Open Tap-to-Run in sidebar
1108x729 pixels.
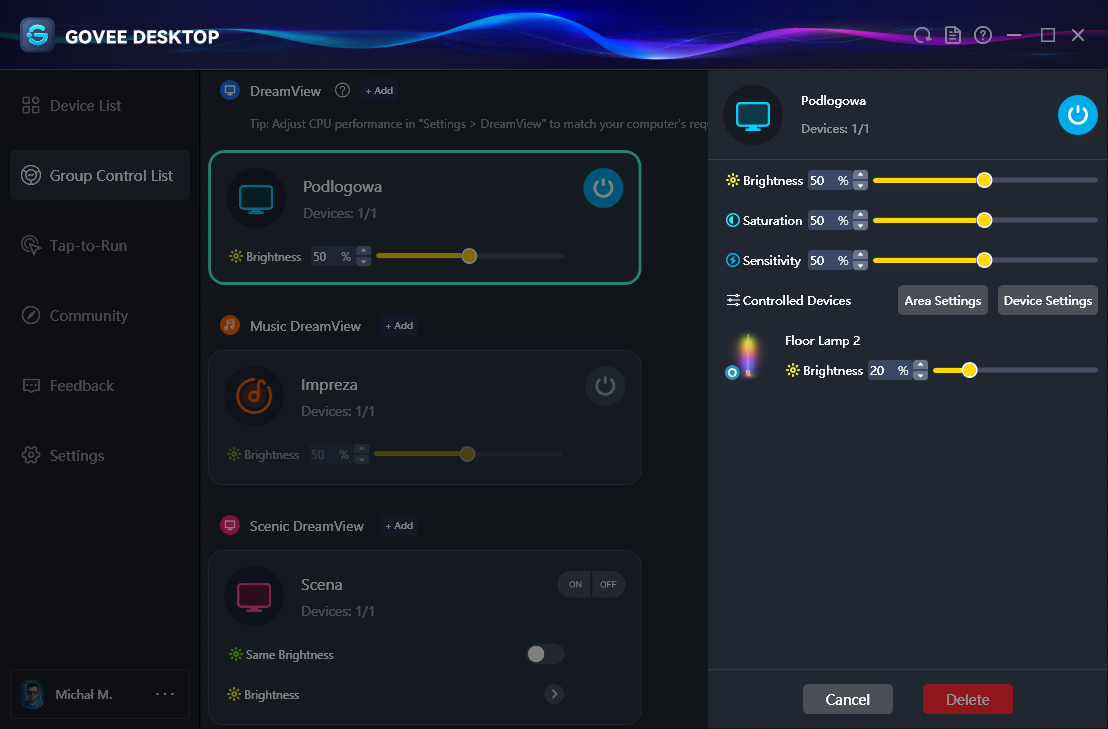[100, 245]
